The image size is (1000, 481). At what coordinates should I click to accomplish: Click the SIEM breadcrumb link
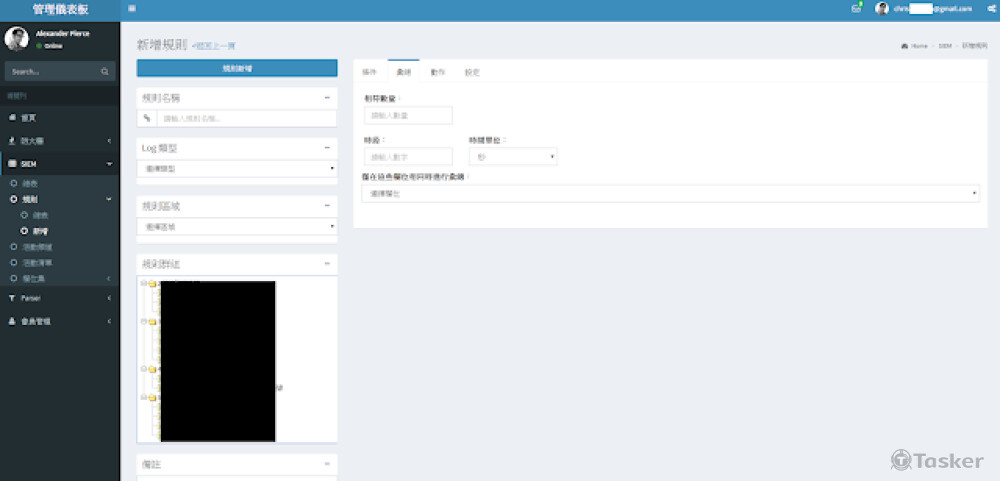click(945, 46)
